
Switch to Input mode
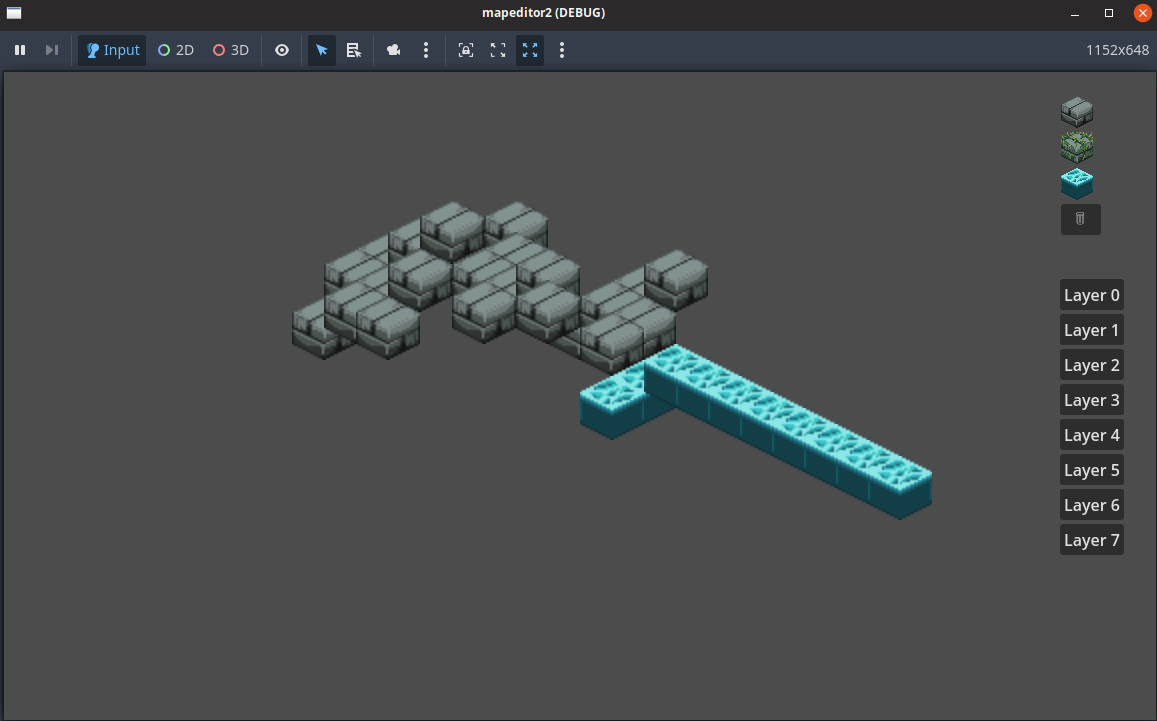click(x=112, y=50)
